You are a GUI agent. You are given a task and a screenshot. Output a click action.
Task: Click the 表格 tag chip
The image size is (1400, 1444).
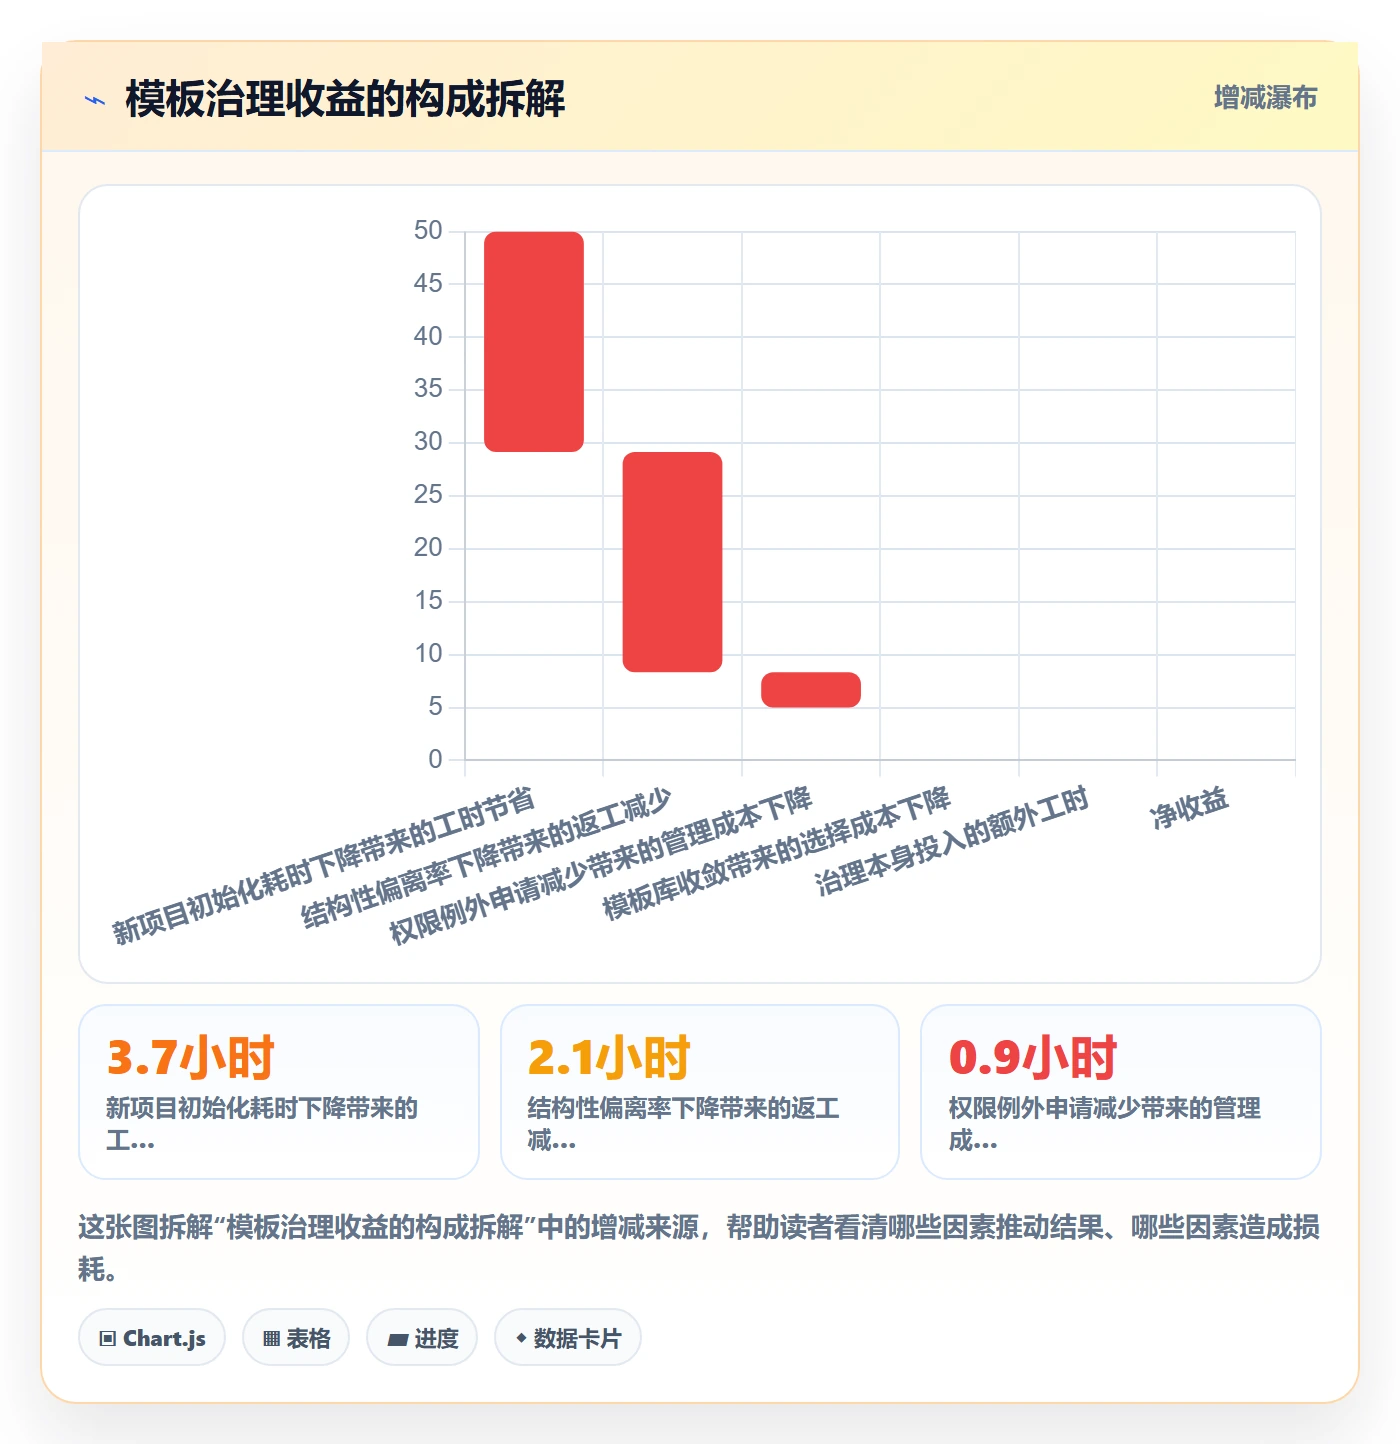click(x=296, y=1338)
